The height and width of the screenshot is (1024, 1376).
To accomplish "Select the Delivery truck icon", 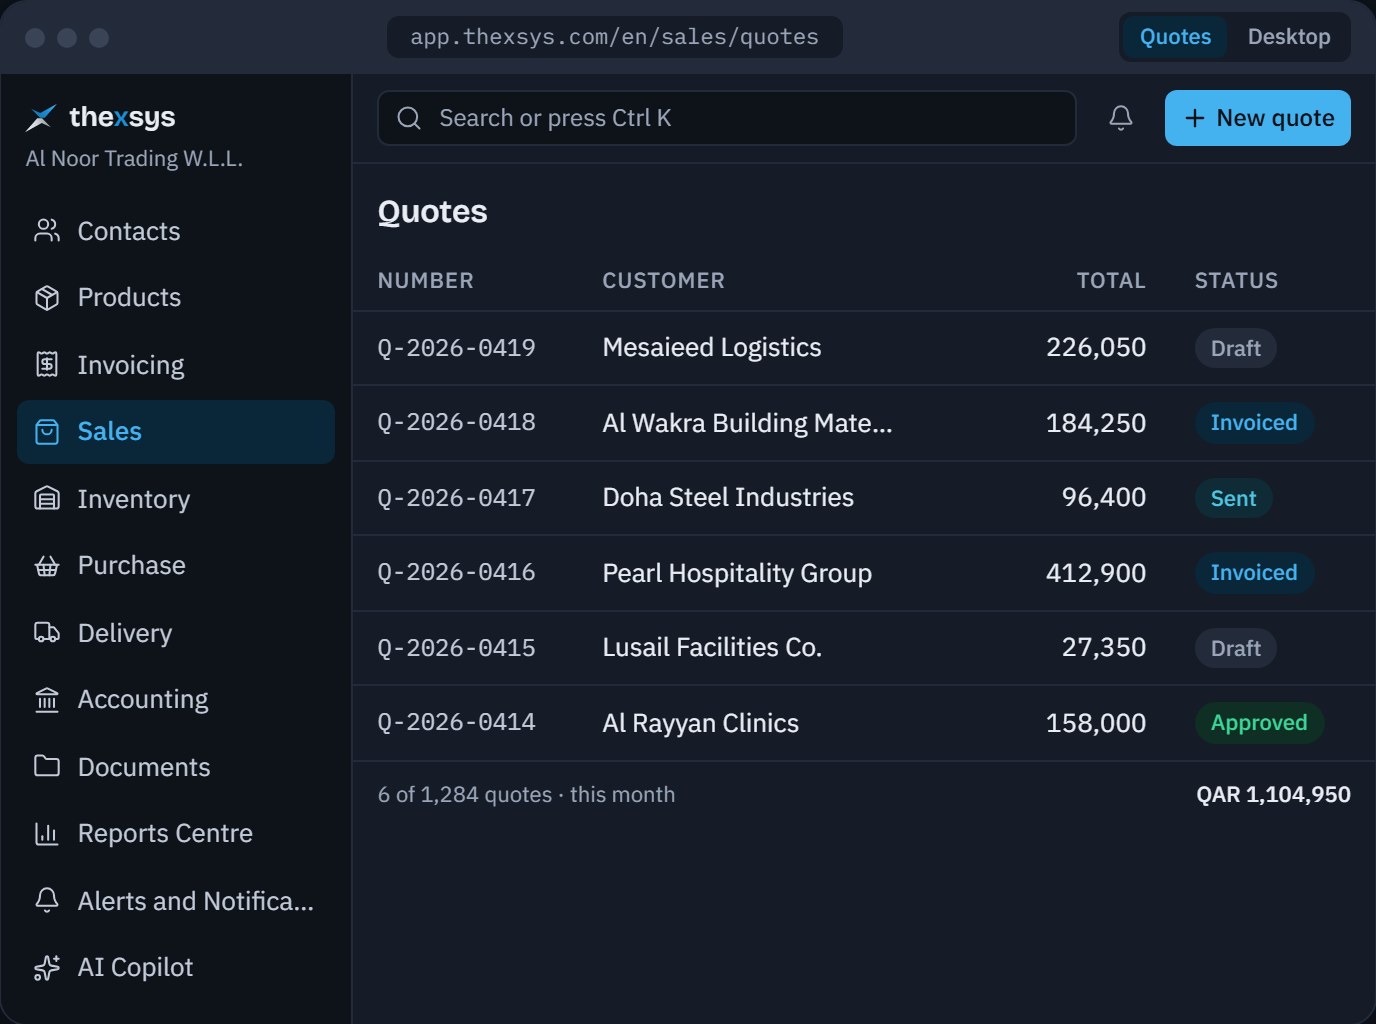I will [x=47, y=633].
